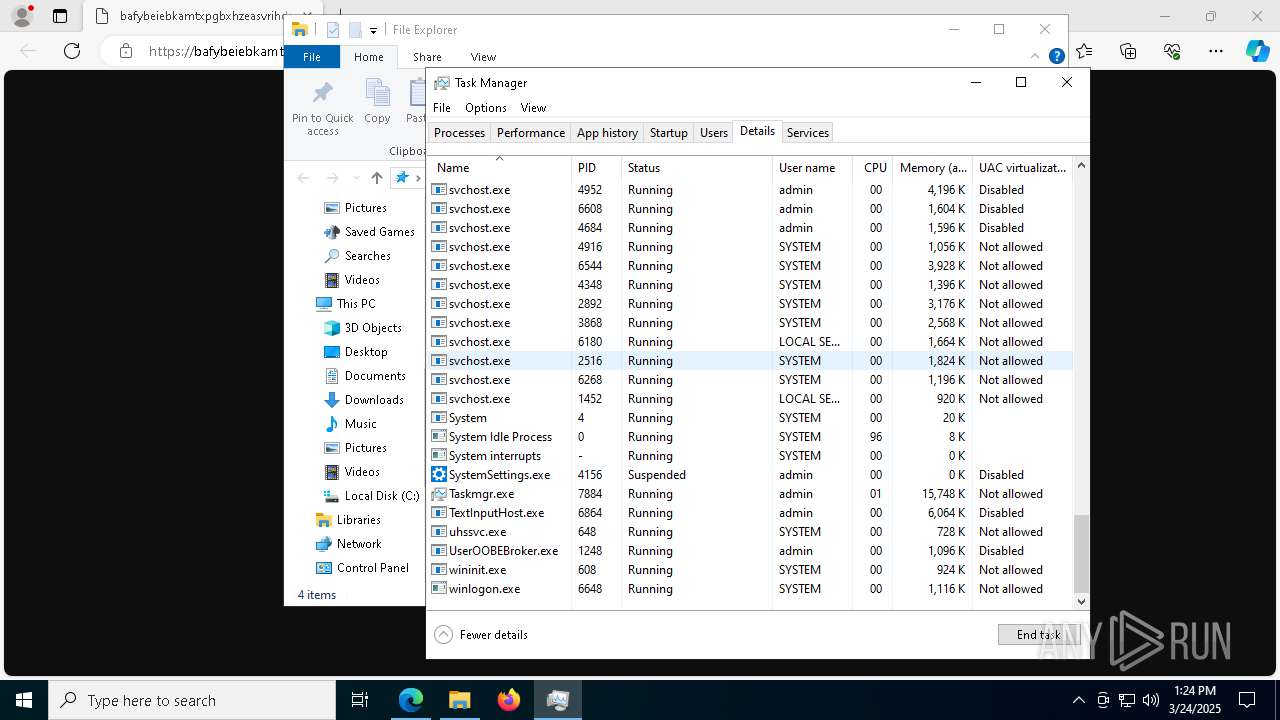Open Task Manager Options menu
The image size is (1280, 720).
pyautogui.click(x=486, y=108)
